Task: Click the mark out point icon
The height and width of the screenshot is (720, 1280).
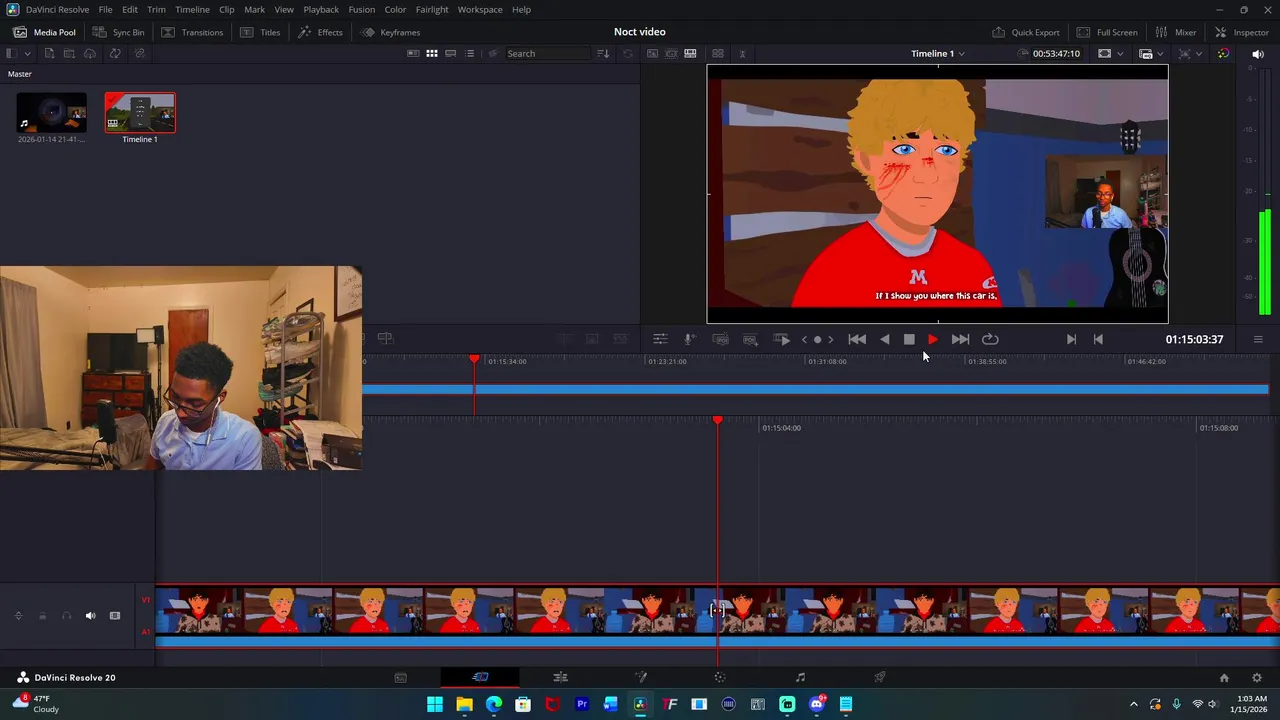Action: point(1098,339)
